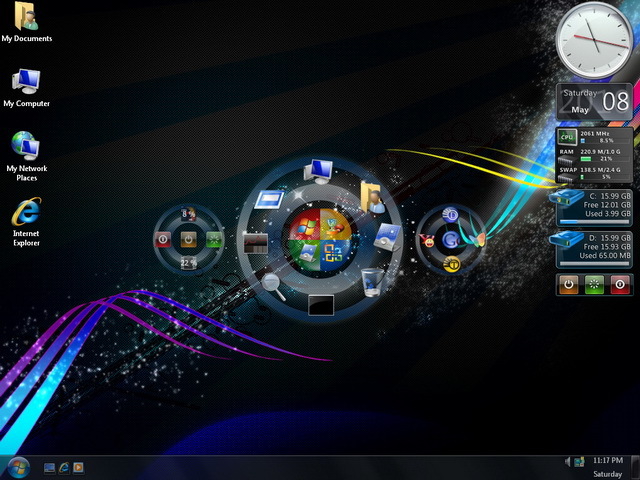
Task: Open the performance graph icon in center dock
Action: tap(256, 244)
